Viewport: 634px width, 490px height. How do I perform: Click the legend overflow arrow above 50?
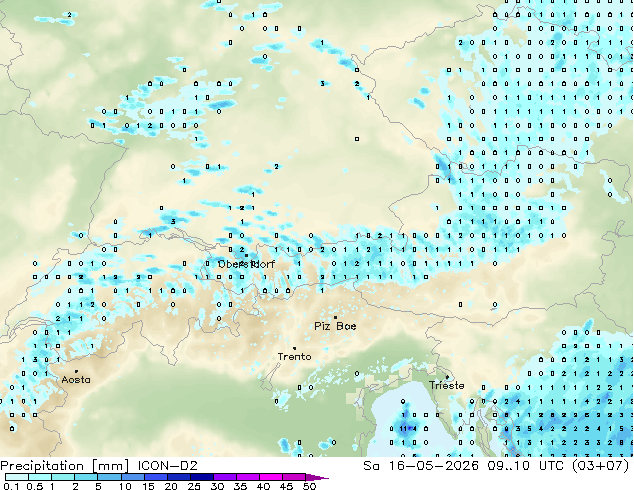click(317, 477)
